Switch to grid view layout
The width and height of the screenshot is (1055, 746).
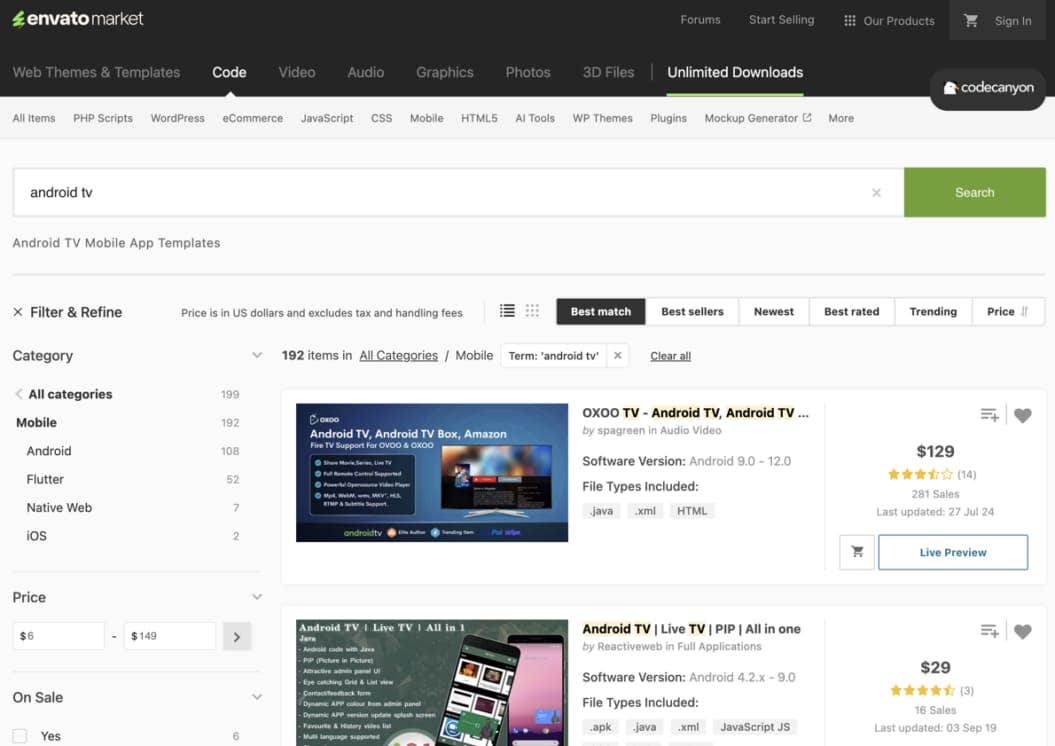pos(532,311)
